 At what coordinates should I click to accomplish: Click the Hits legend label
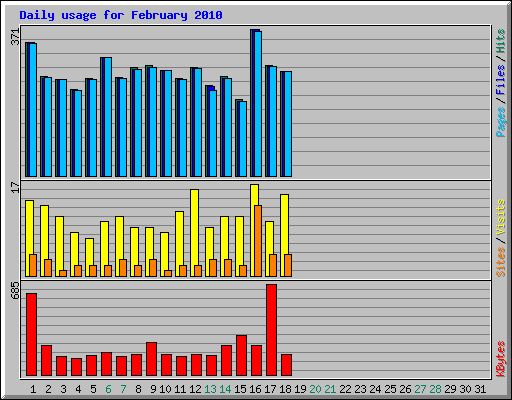tap(500, 41)
